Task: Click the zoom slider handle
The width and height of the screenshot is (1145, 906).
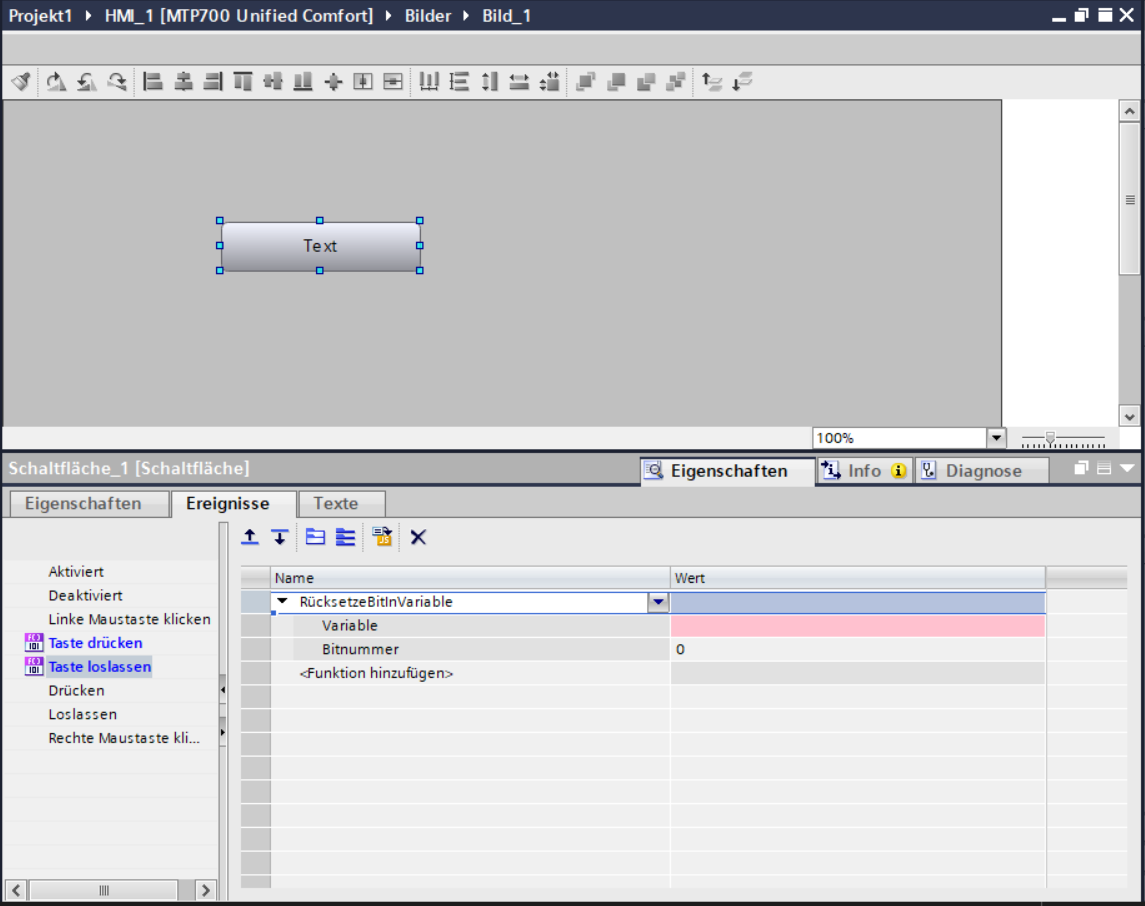Action: 1050,437
